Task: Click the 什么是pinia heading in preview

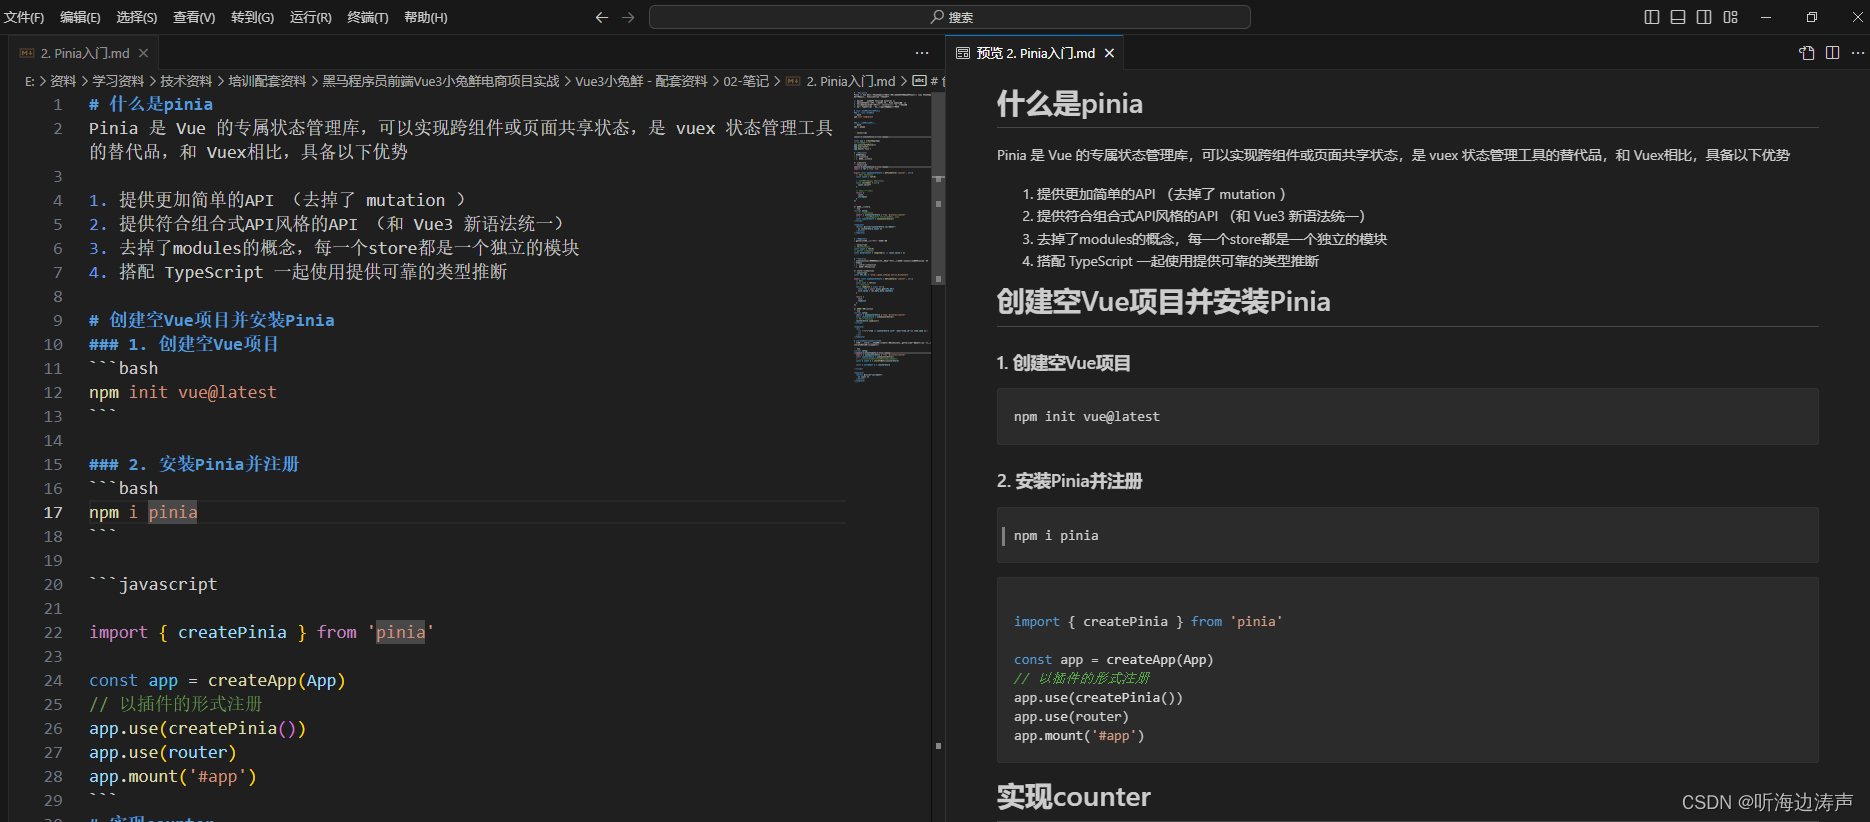Action: tap(1069, 104)
